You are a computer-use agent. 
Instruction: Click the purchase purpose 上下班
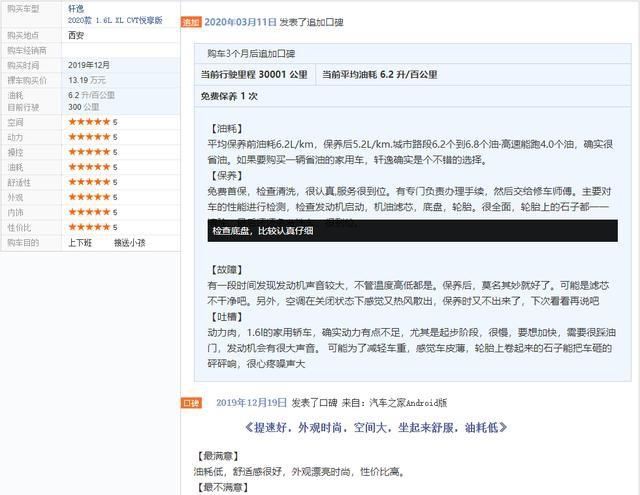point(80,243)
